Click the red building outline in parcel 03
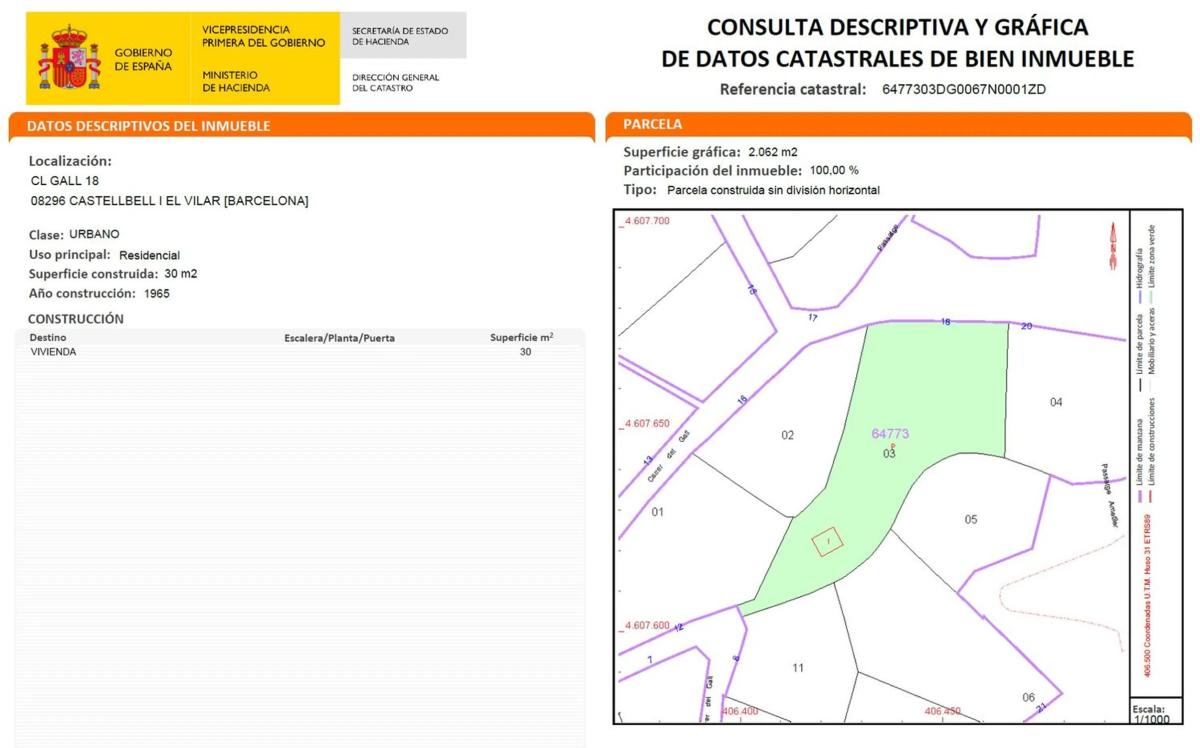1200x748 pixels. click(827, 541)
